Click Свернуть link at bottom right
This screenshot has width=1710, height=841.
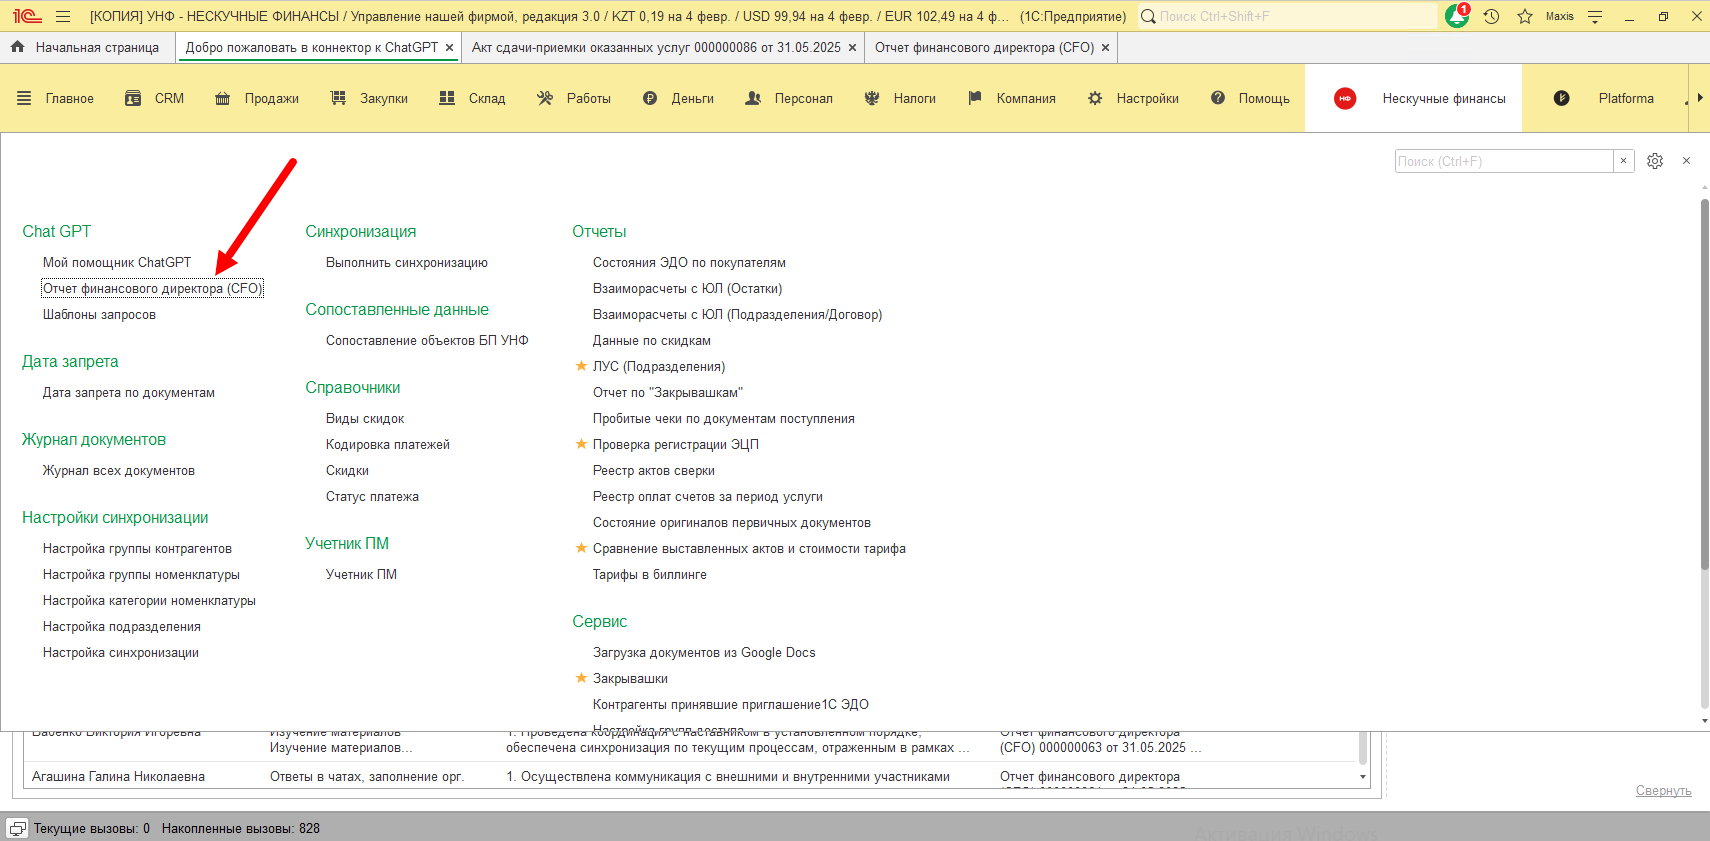click(x=1663, y=790)
